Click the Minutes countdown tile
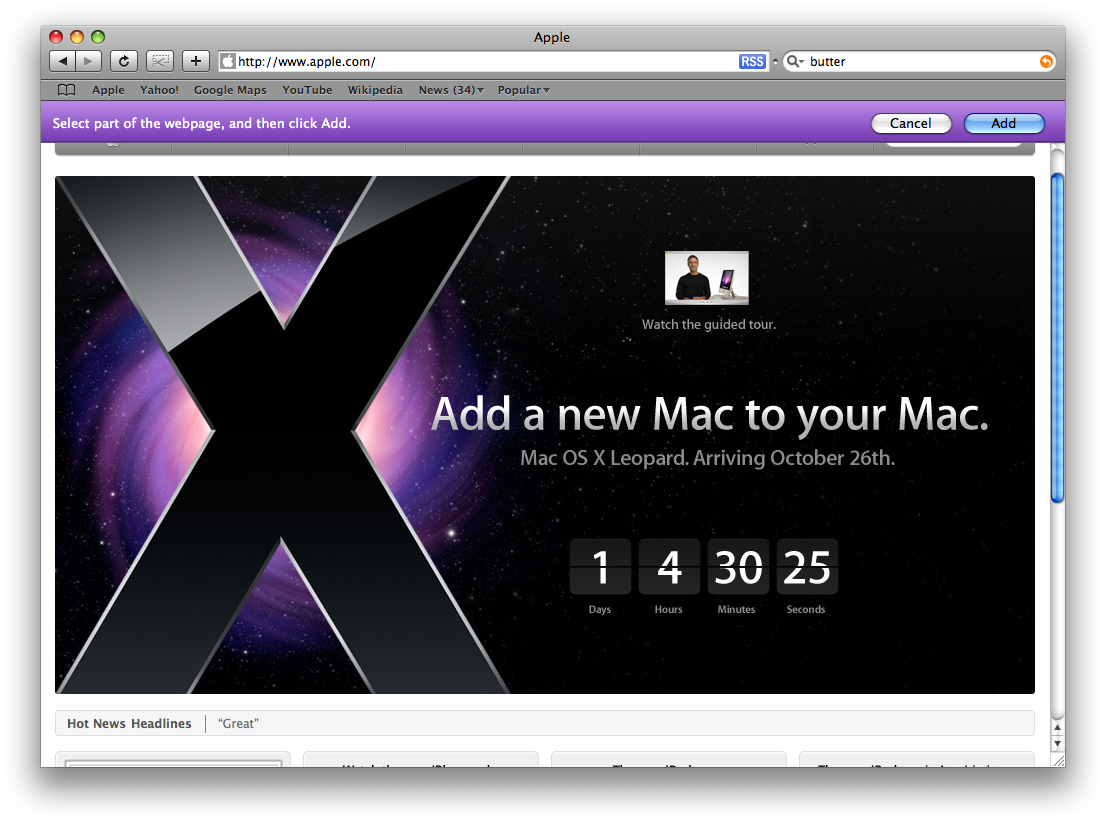1106x823 pixels. [738, 566]
